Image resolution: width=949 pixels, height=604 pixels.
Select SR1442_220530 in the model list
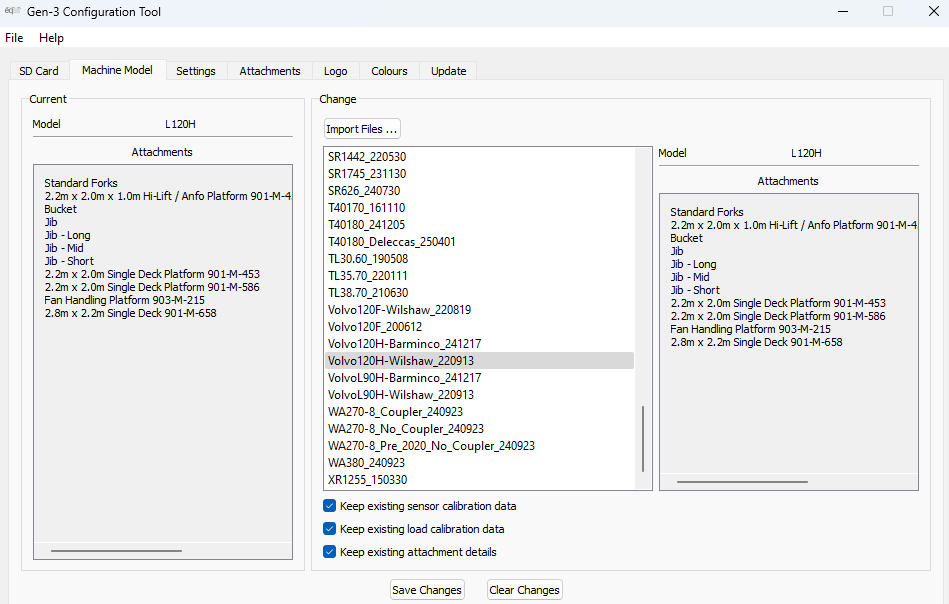click(479, 157)
